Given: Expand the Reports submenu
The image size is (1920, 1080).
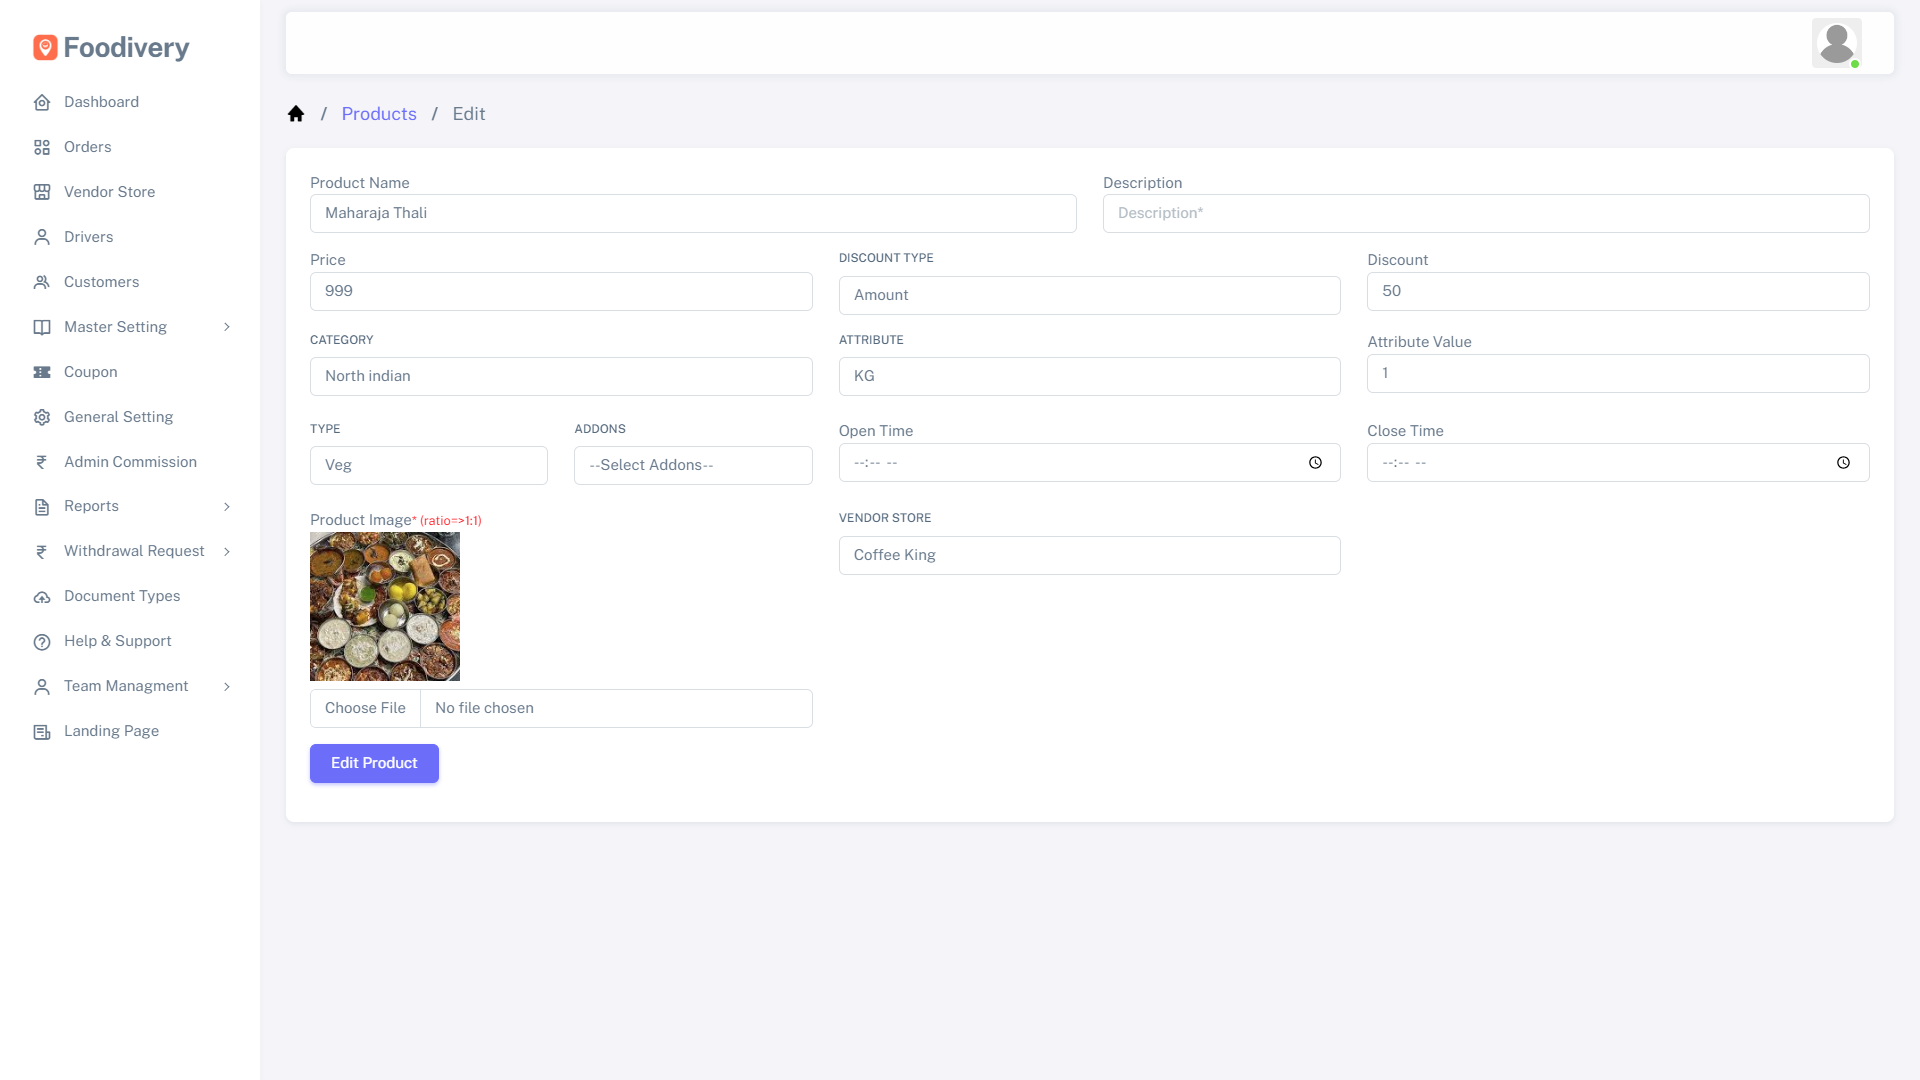Looking at the screenshot, I should tap(91, 506).
